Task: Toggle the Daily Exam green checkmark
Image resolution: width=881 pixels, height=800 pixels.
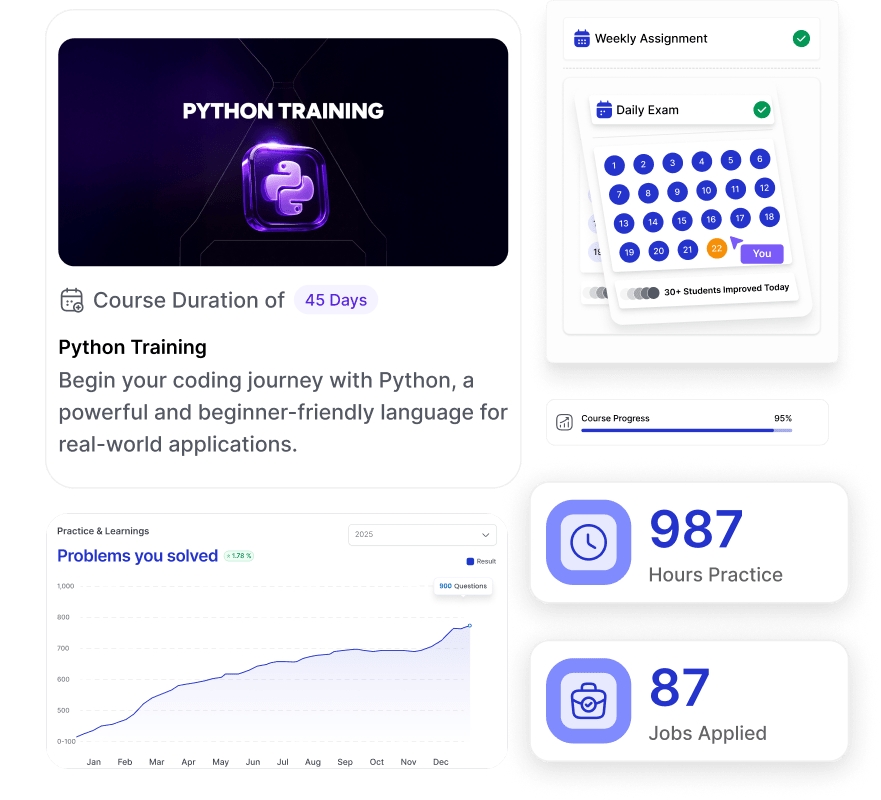Action: (762, 110)
